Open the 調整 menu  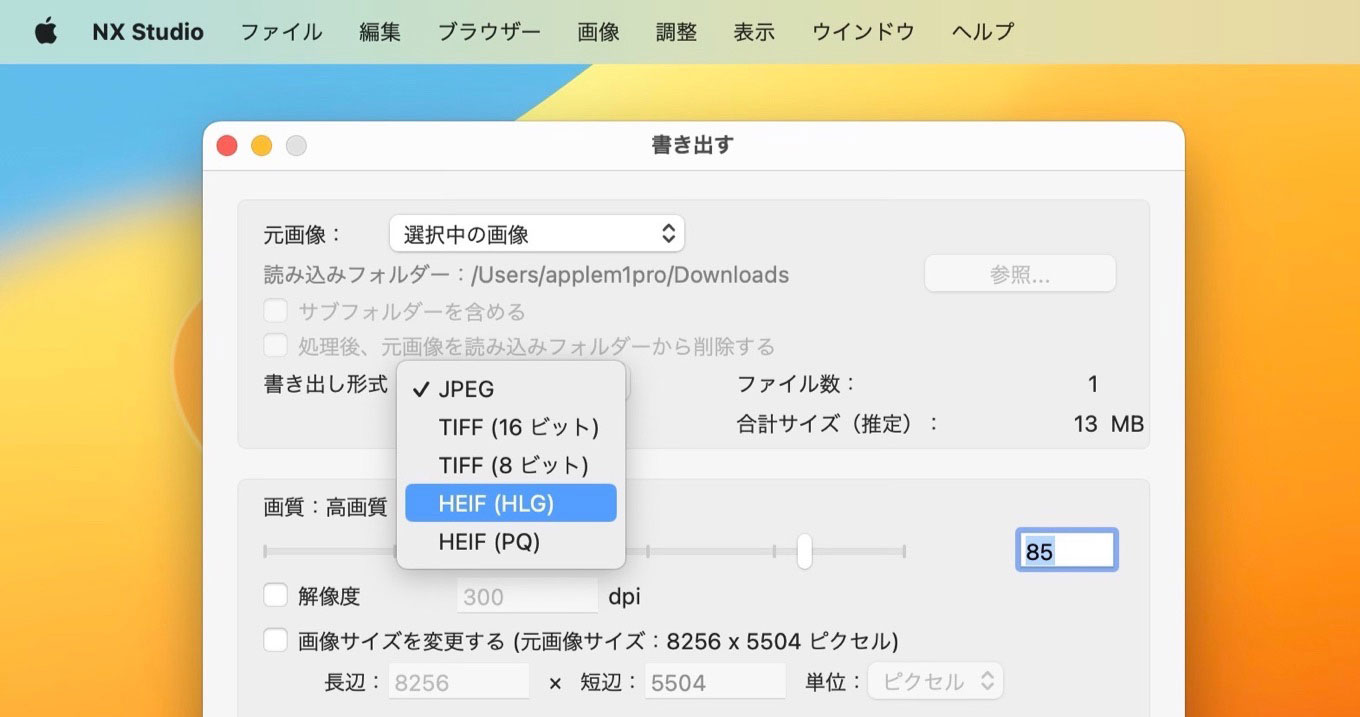point(676,32)
